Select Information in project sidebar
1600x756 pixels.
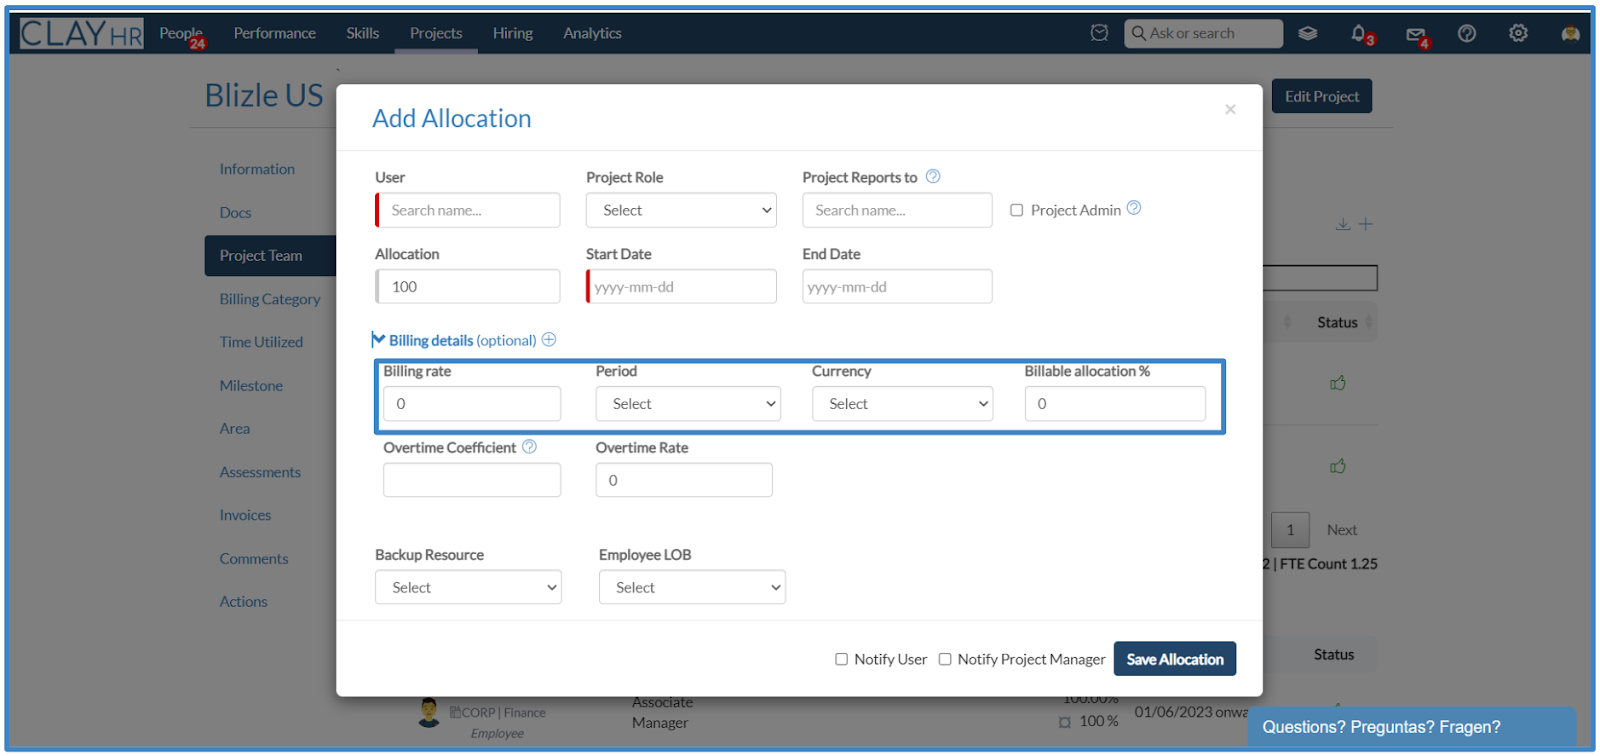(257, 169)
